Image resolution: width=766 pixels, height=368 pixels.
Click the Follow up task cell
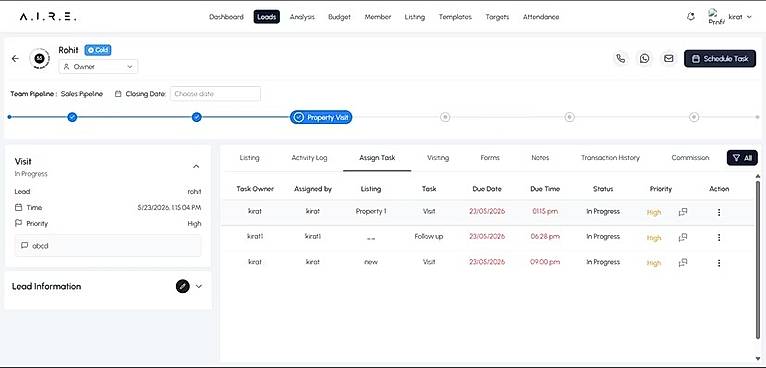(429, 237)
